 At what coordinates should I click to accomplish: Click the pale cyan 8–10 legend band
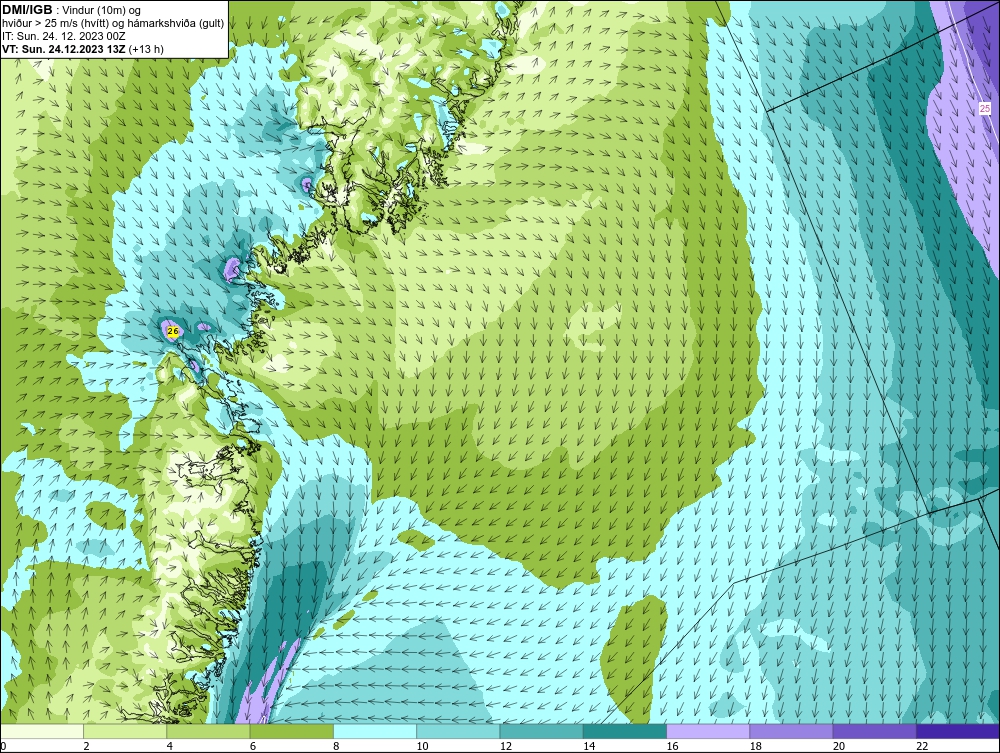(x=375, y=731)
